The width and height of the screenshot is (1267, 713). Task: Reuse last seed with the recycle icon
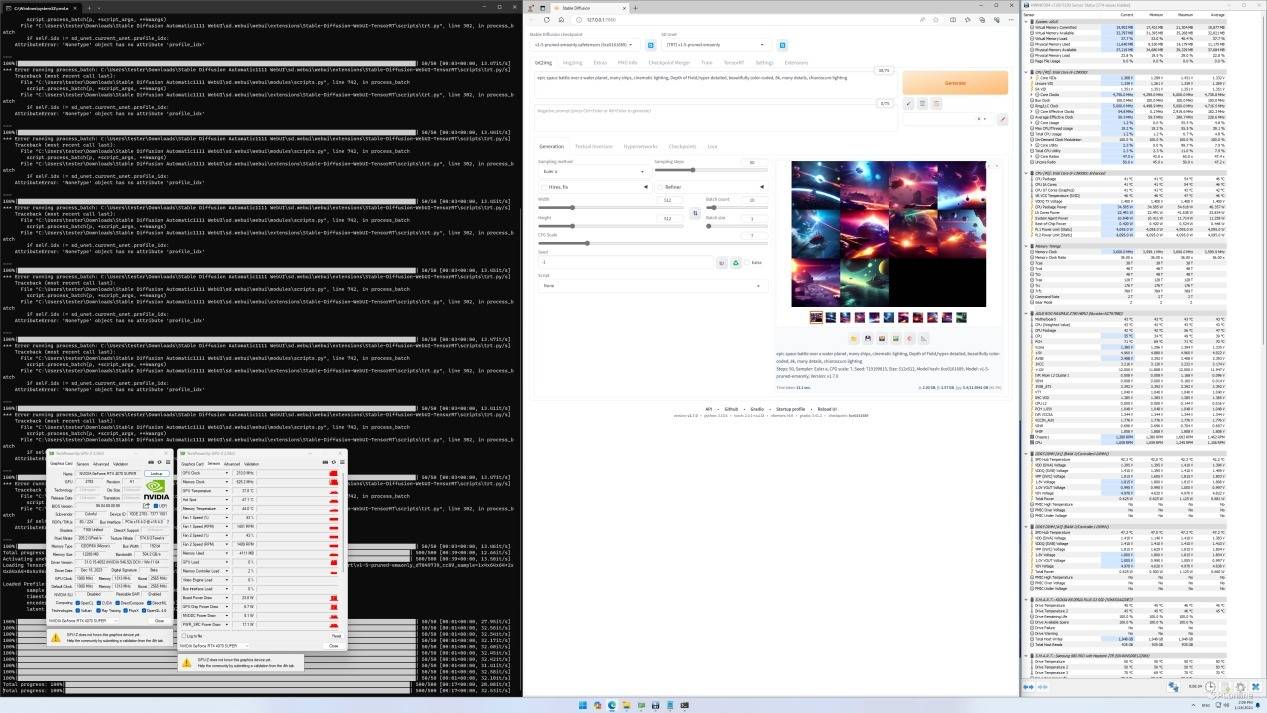[736, 263]
